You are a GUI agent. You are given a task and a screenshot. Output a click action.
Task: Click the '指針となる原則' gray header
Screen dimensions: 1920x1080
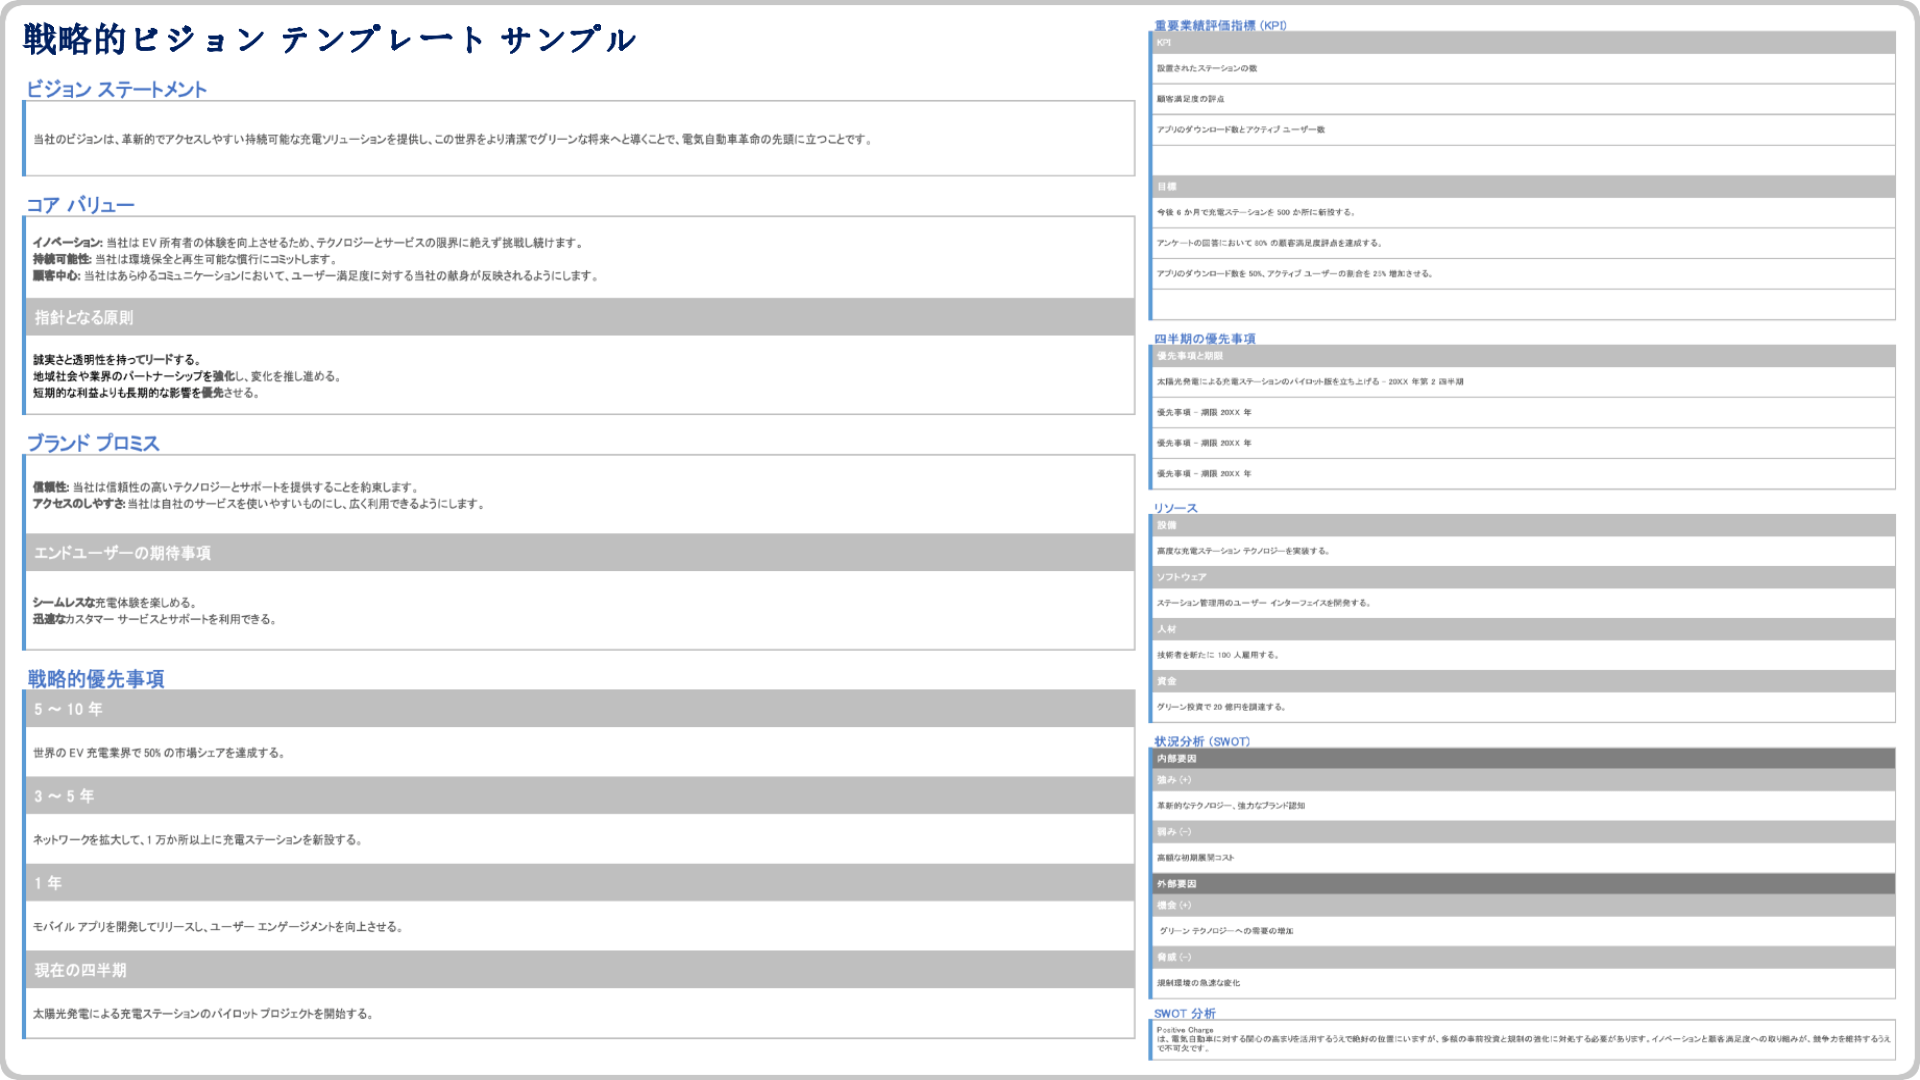(580, 317)
